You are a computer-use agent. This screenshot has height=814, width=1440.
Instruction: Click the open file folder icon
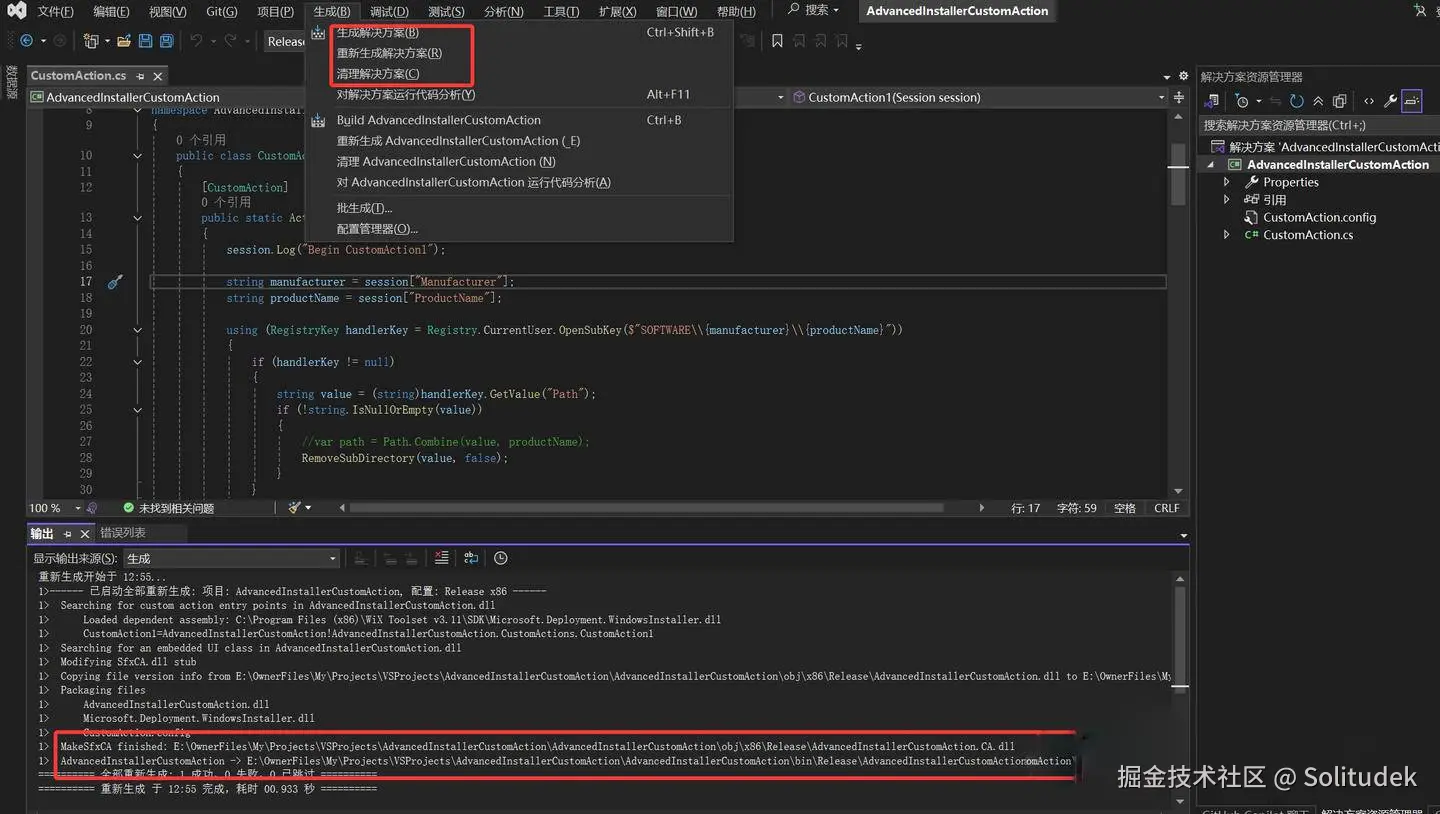(124, 41)
